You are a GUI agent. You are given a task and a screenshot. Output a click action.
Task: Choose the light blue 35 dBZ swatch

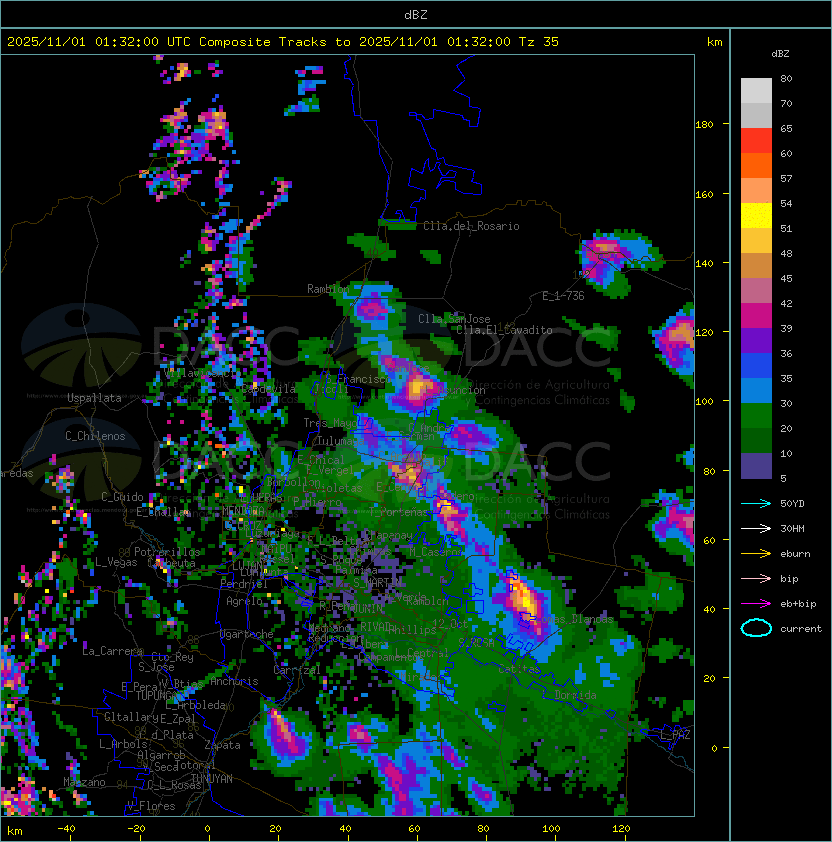click(756, 391)
